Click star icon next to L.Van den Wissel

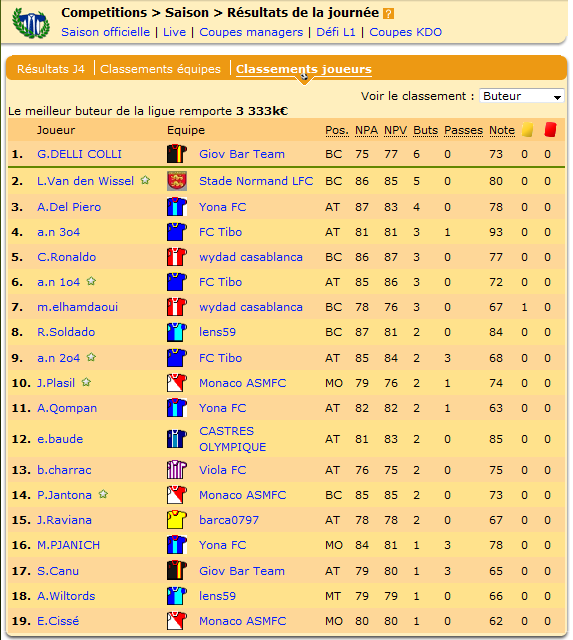(x=145, y=180)
